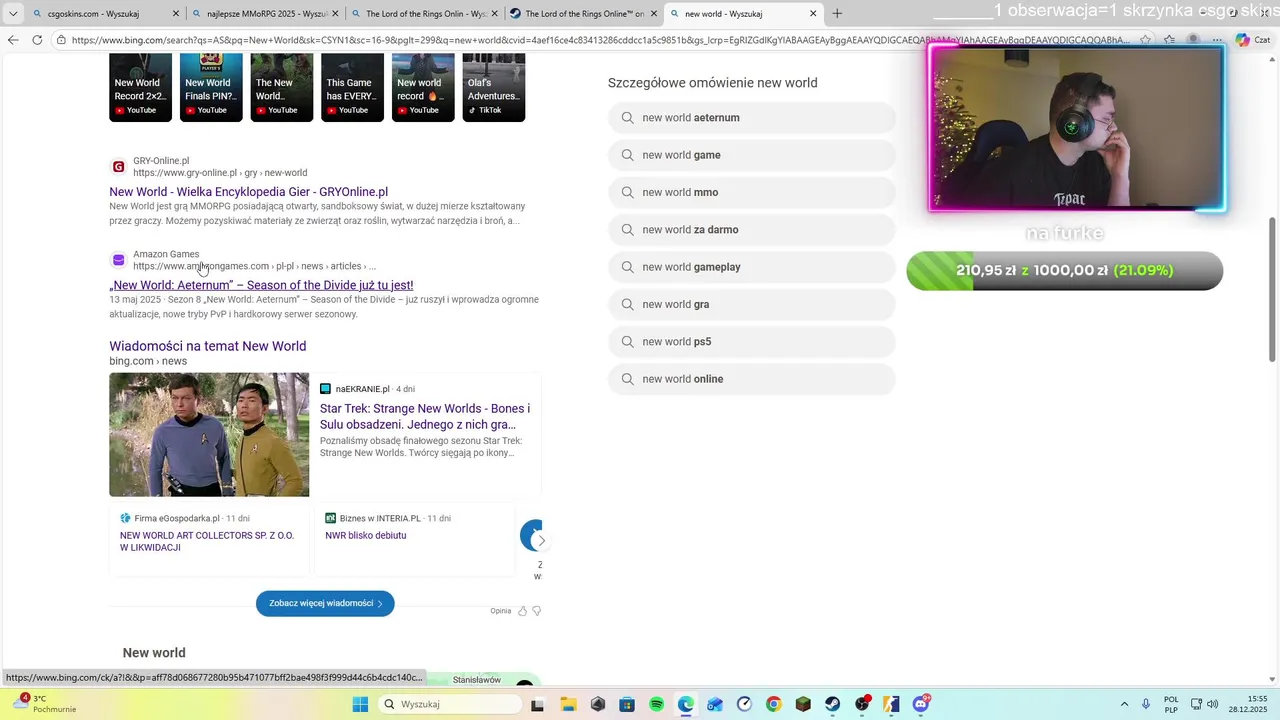Change POL PLP keyboard language
This screenshot has width=1280, height=720.
coord(1171,704)
